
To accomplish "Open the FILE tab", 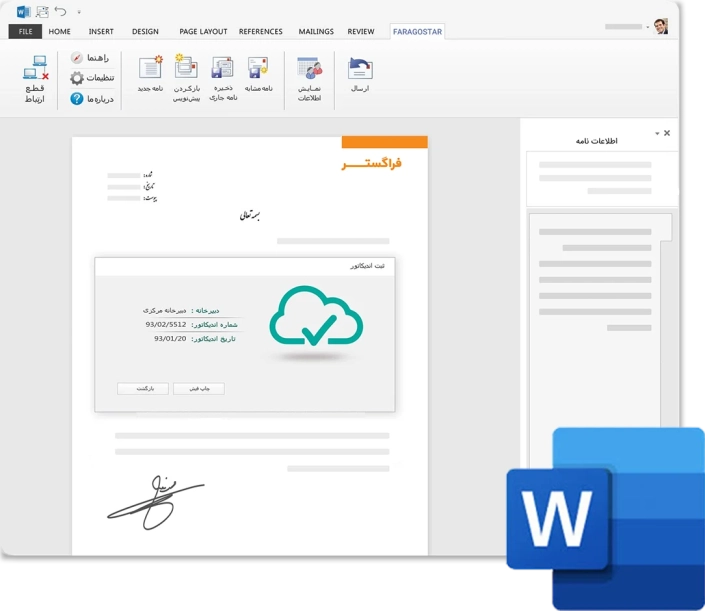I will click(x=25, y=31).
